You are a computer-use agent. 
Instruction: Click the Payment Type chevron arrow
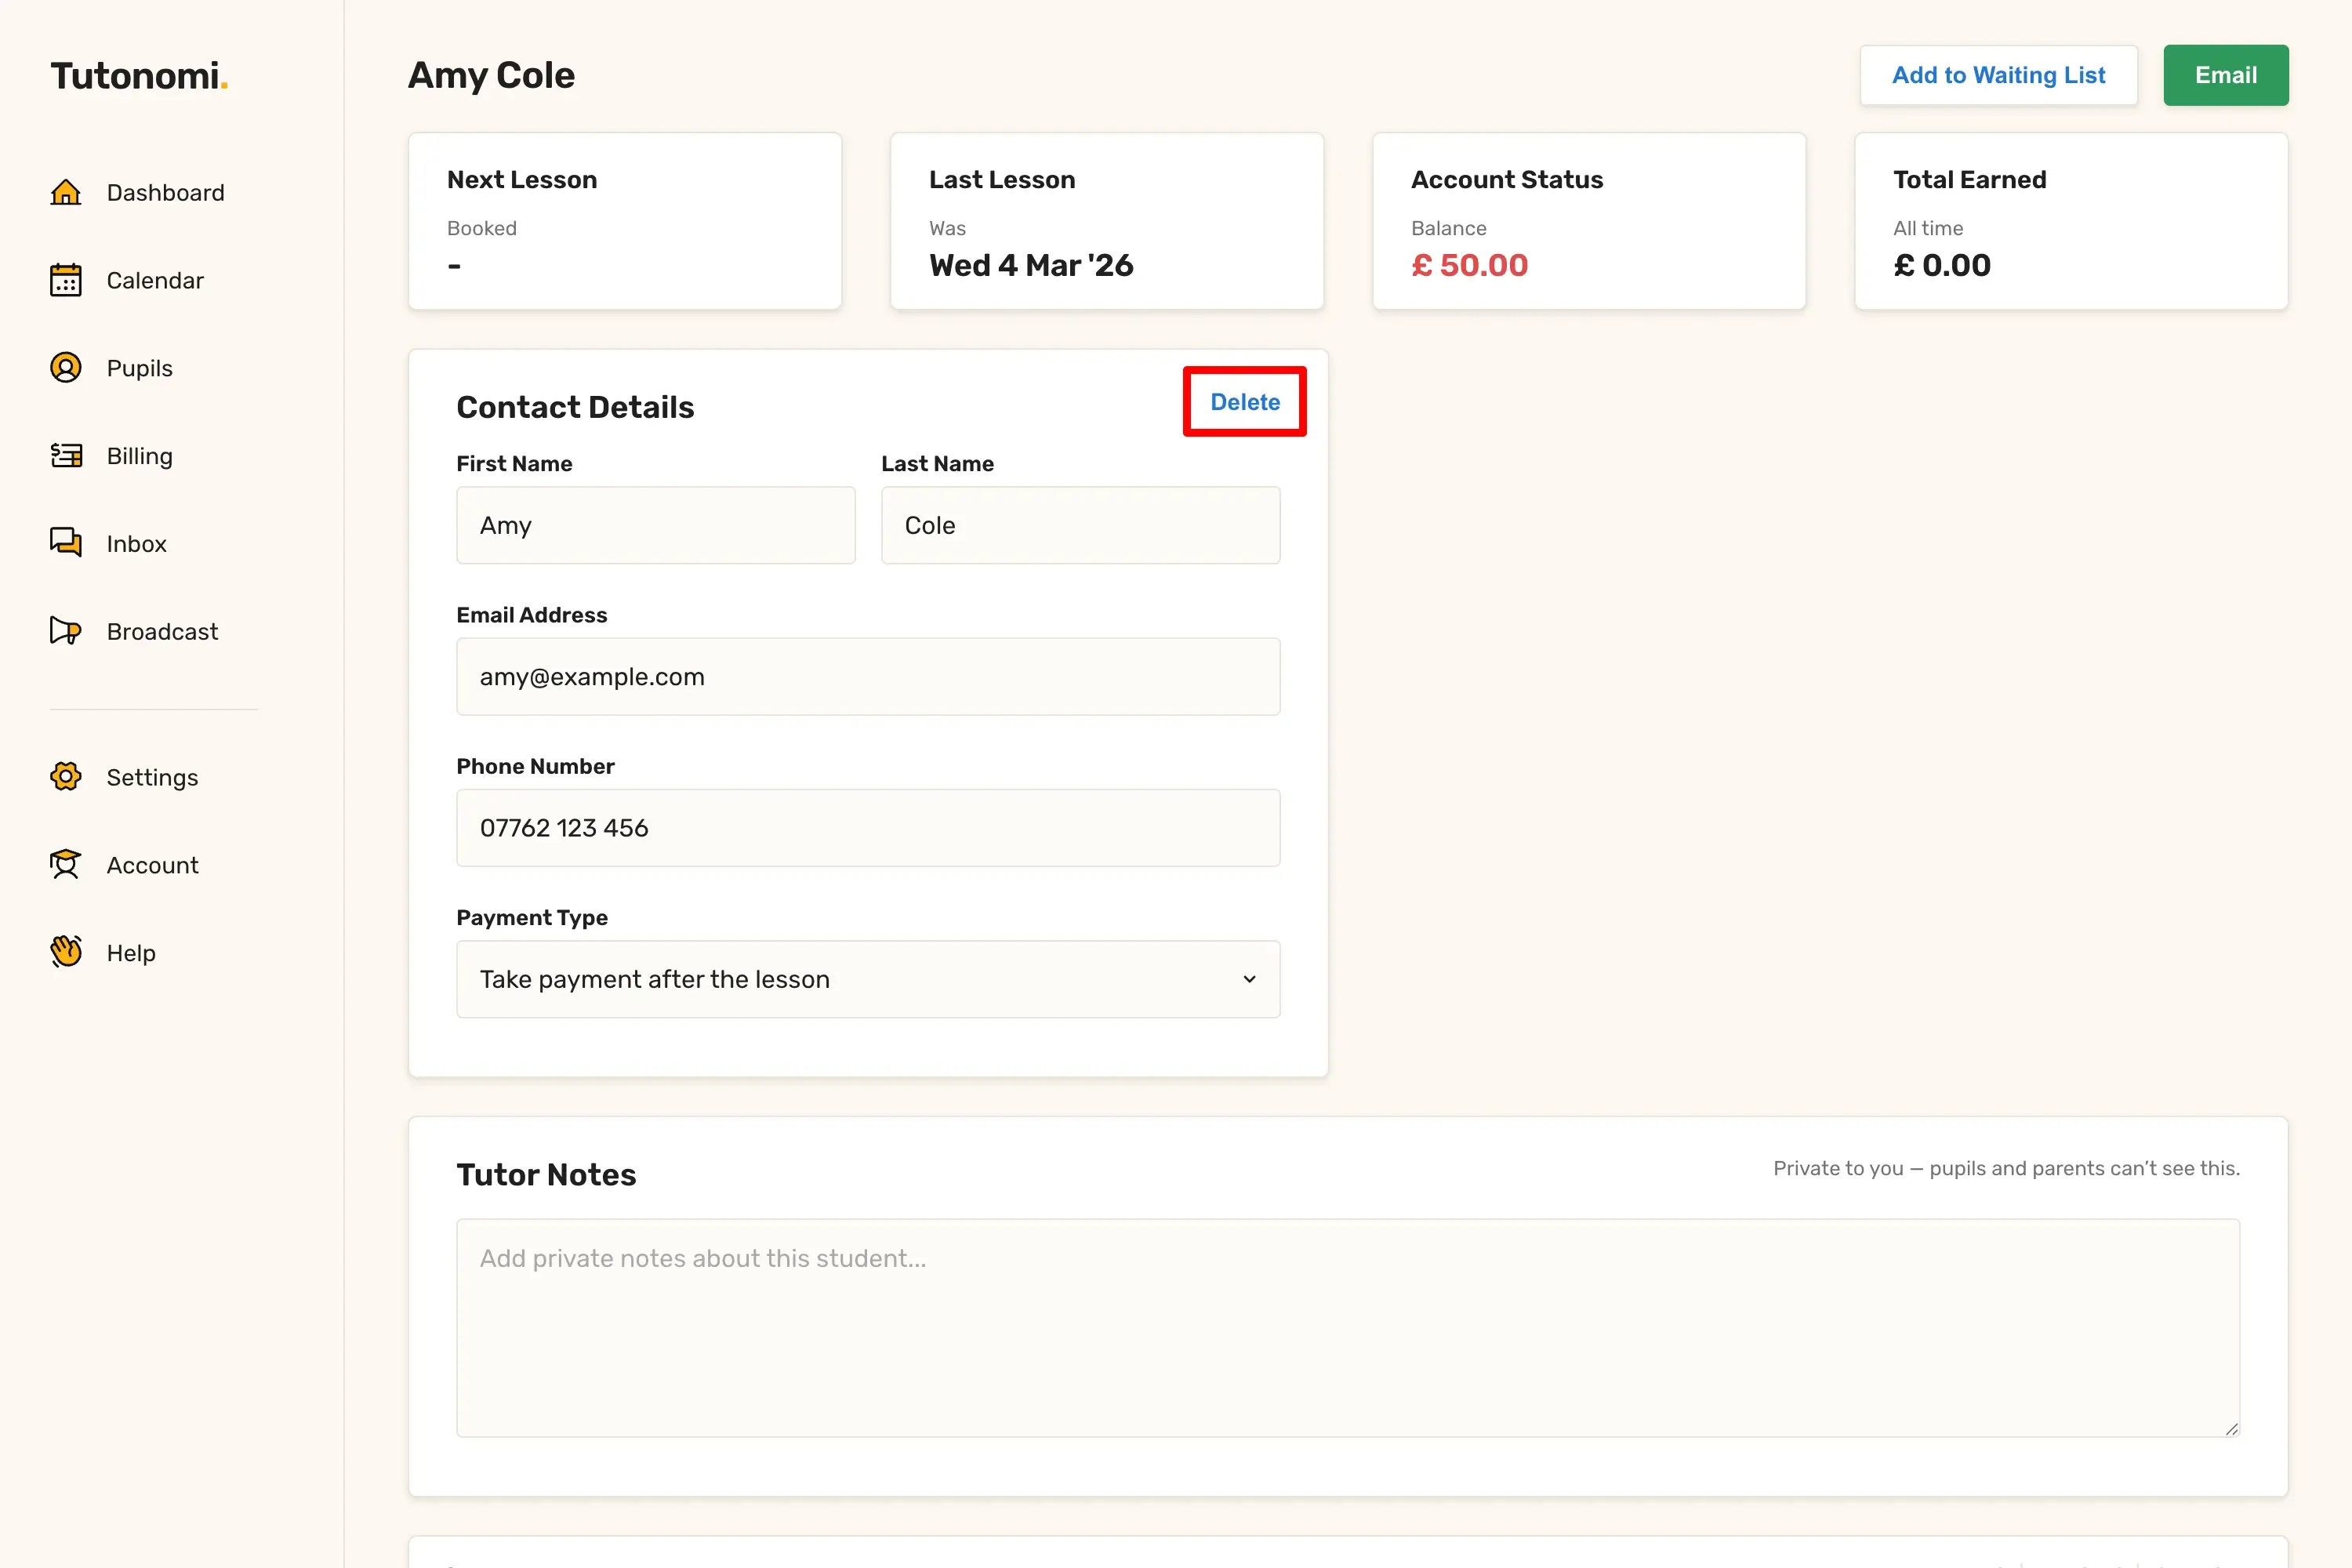point(1249,979)
